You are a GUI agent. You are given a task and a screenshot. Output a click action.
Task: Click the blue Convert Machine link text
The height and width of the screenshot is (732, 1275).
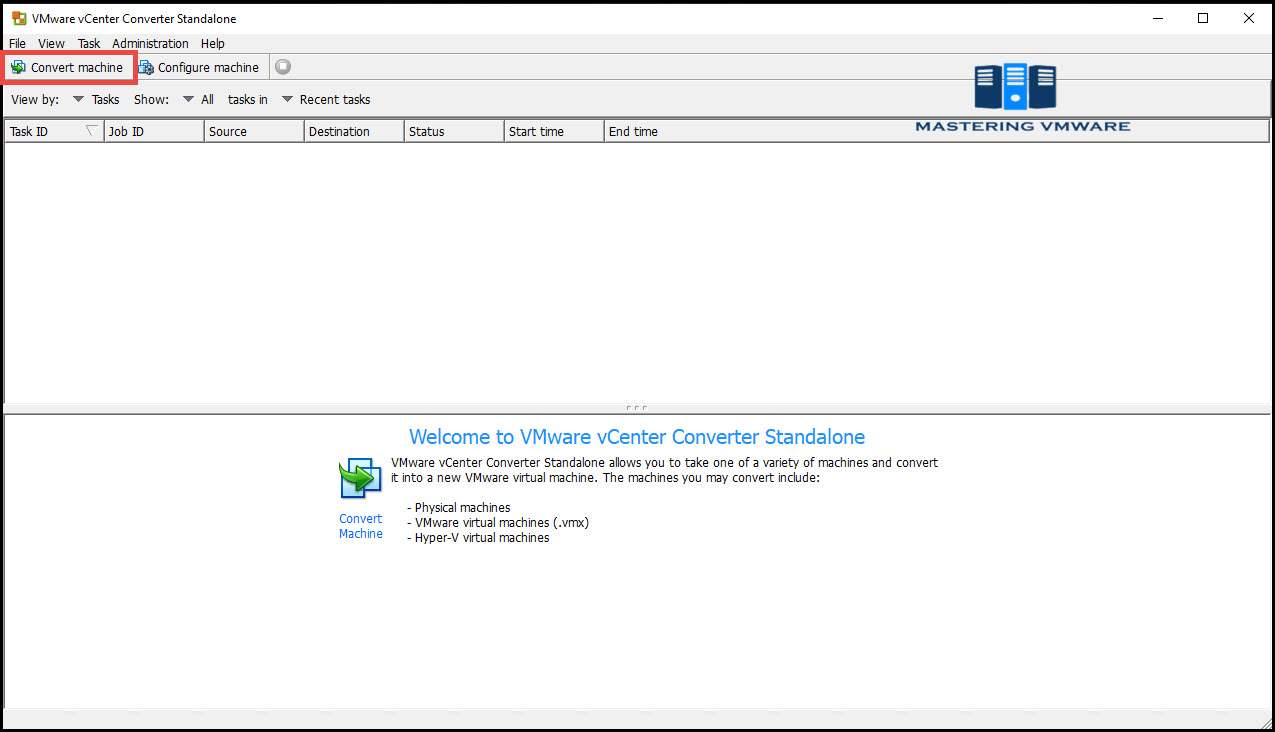(360, 526)
